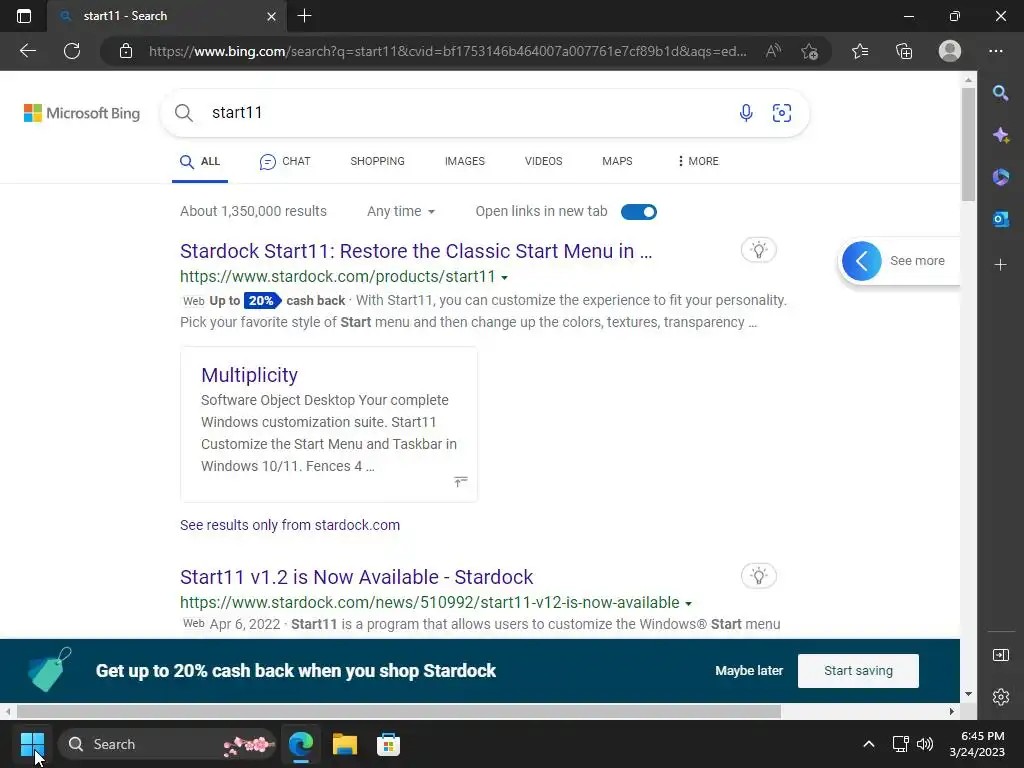Add a new app to sidebar
The image size is (1024, 768).
(x=1000, y=264)
